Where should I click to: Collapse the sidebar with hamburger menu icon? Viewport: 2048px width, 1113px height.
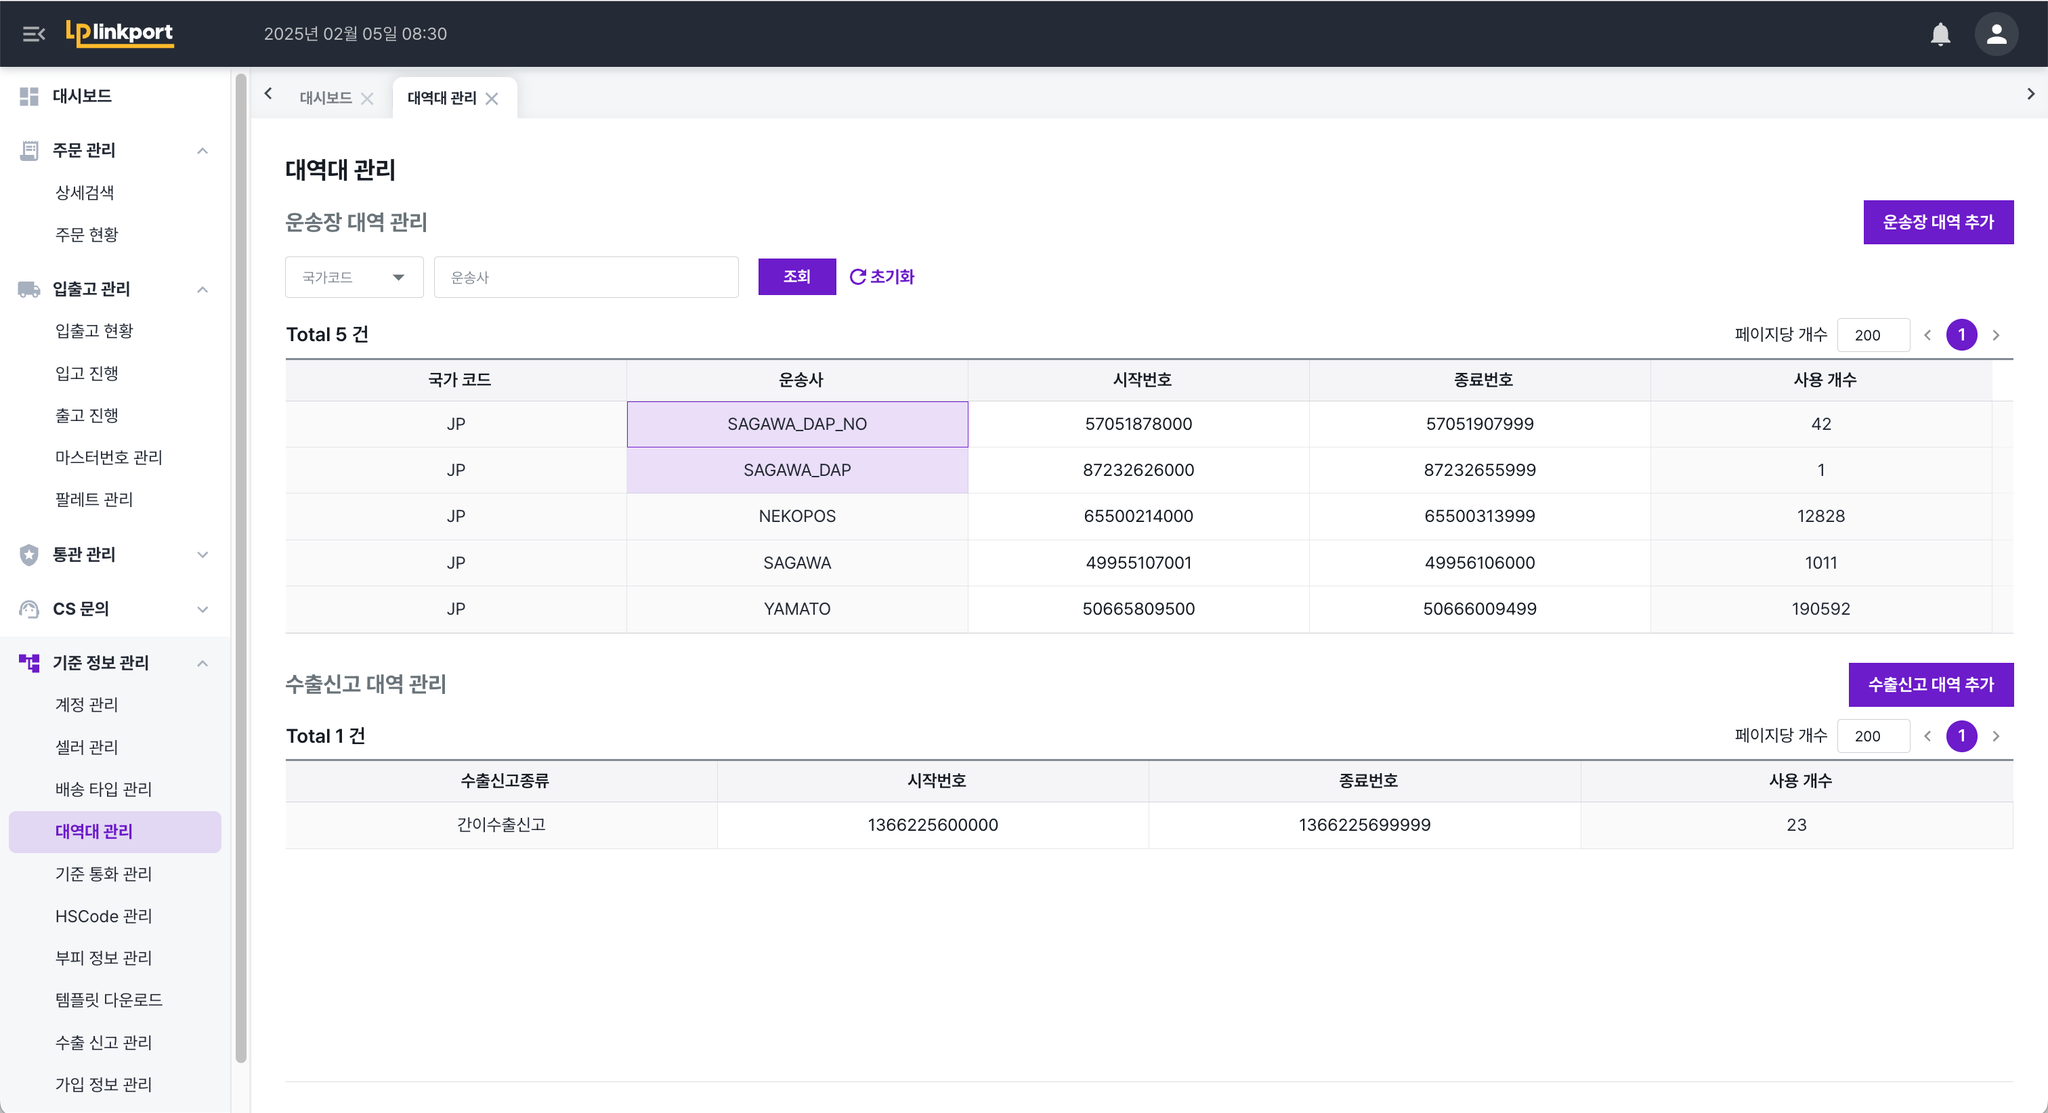pos(34,34)
